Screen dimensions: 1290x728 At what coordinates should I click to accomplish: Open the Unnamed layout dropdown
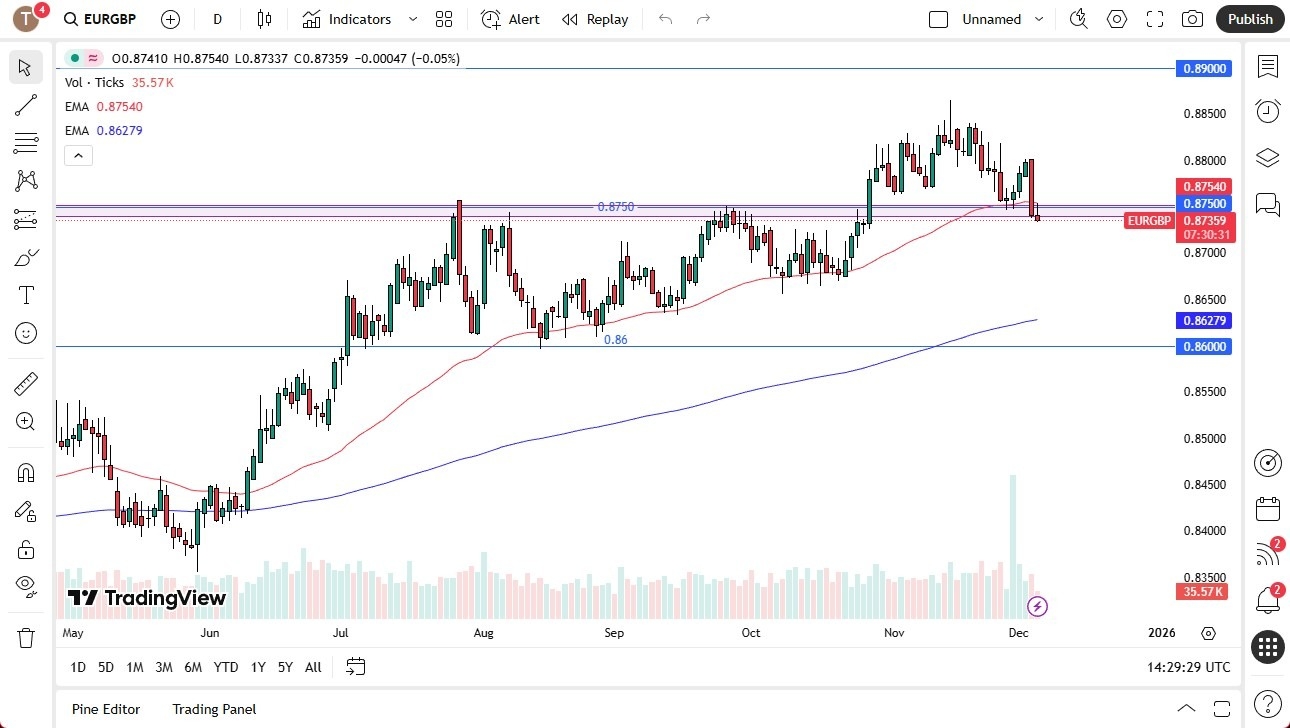(1039, 19)
